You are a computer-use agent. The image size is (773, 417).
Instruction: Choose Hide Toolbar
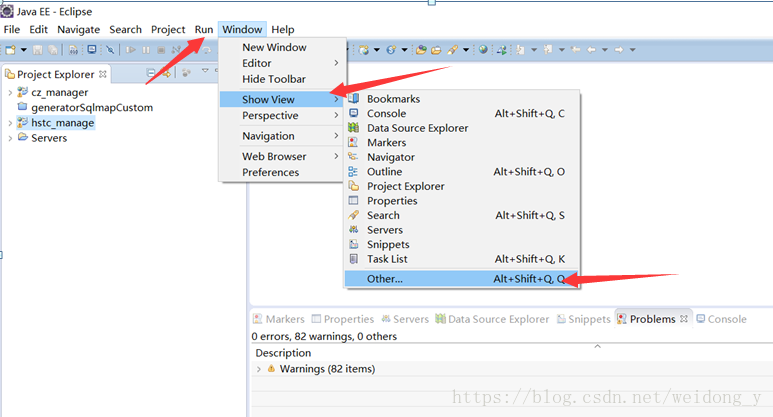[282, 79]
